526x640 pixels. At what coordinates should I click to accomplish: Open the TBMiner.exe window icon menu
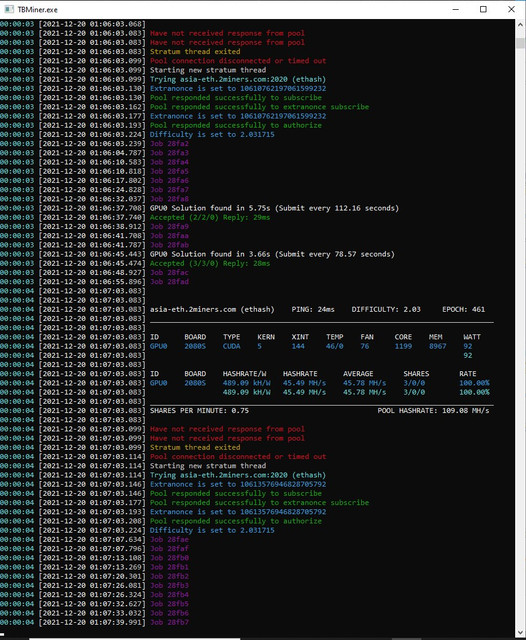tap(9, 9)
